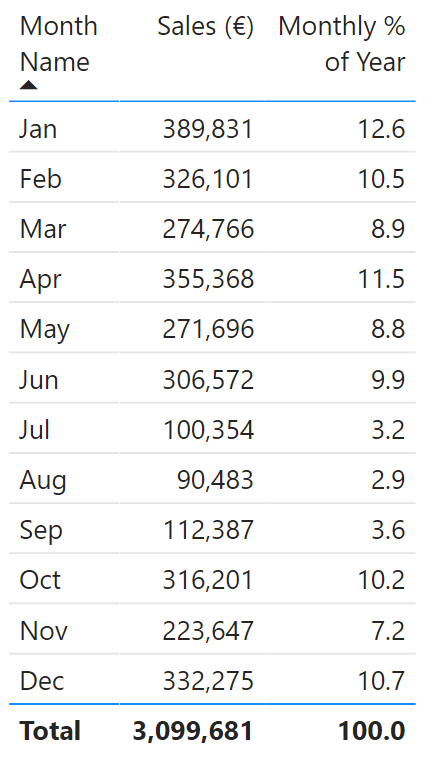Select the Jan row label

(38, 129)
